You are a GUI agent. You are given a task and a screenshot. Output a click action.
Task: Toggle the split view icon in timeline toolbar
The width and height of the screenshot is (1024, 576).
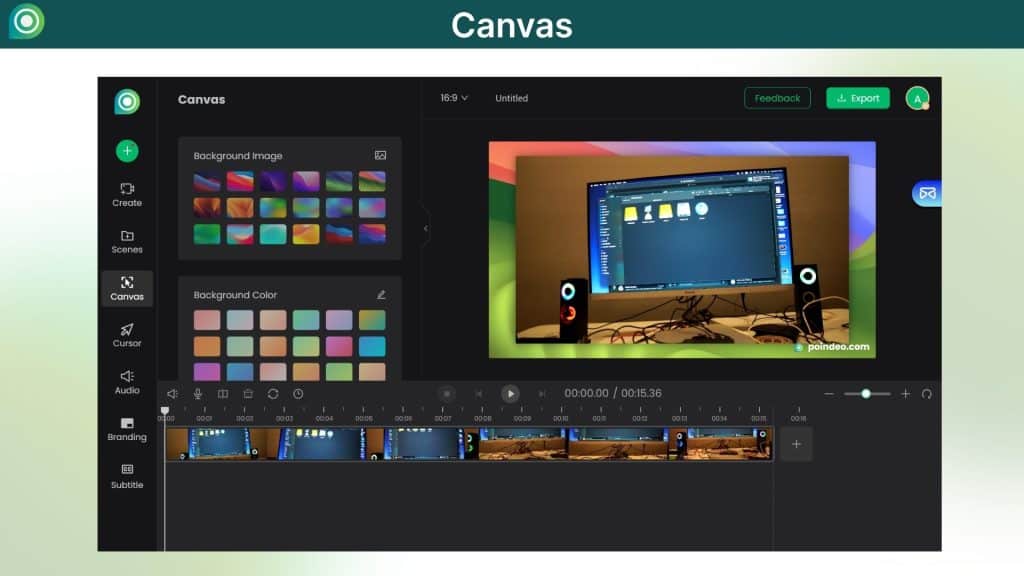coord(223,393)
